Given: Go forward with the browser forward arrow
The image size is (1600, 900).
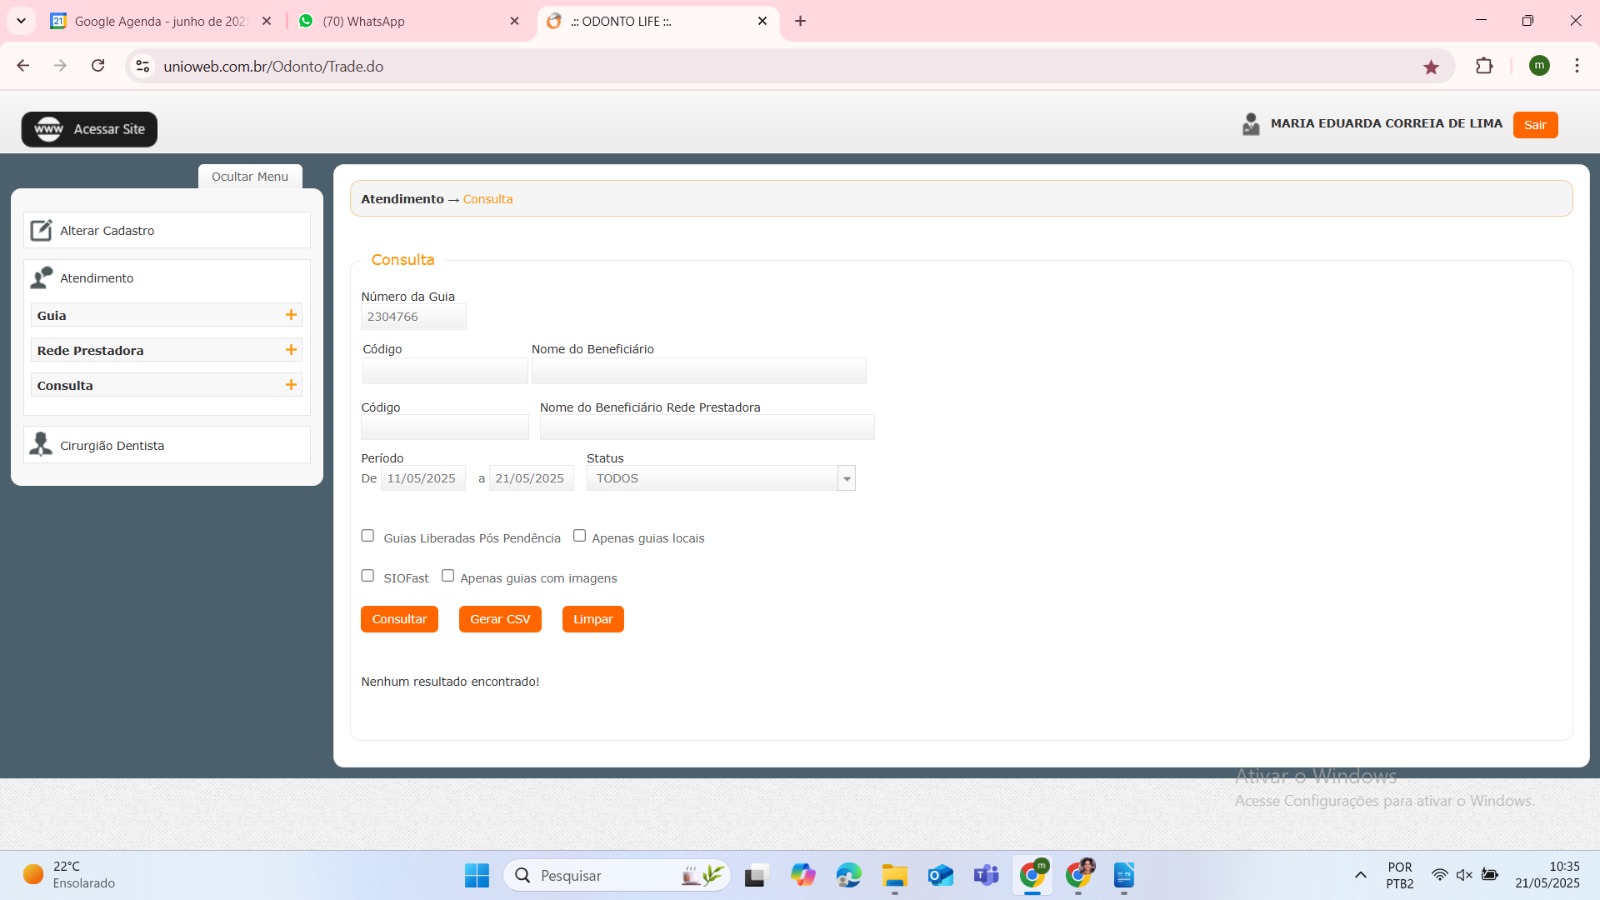Looking at the screenshot, I should 60,66.
